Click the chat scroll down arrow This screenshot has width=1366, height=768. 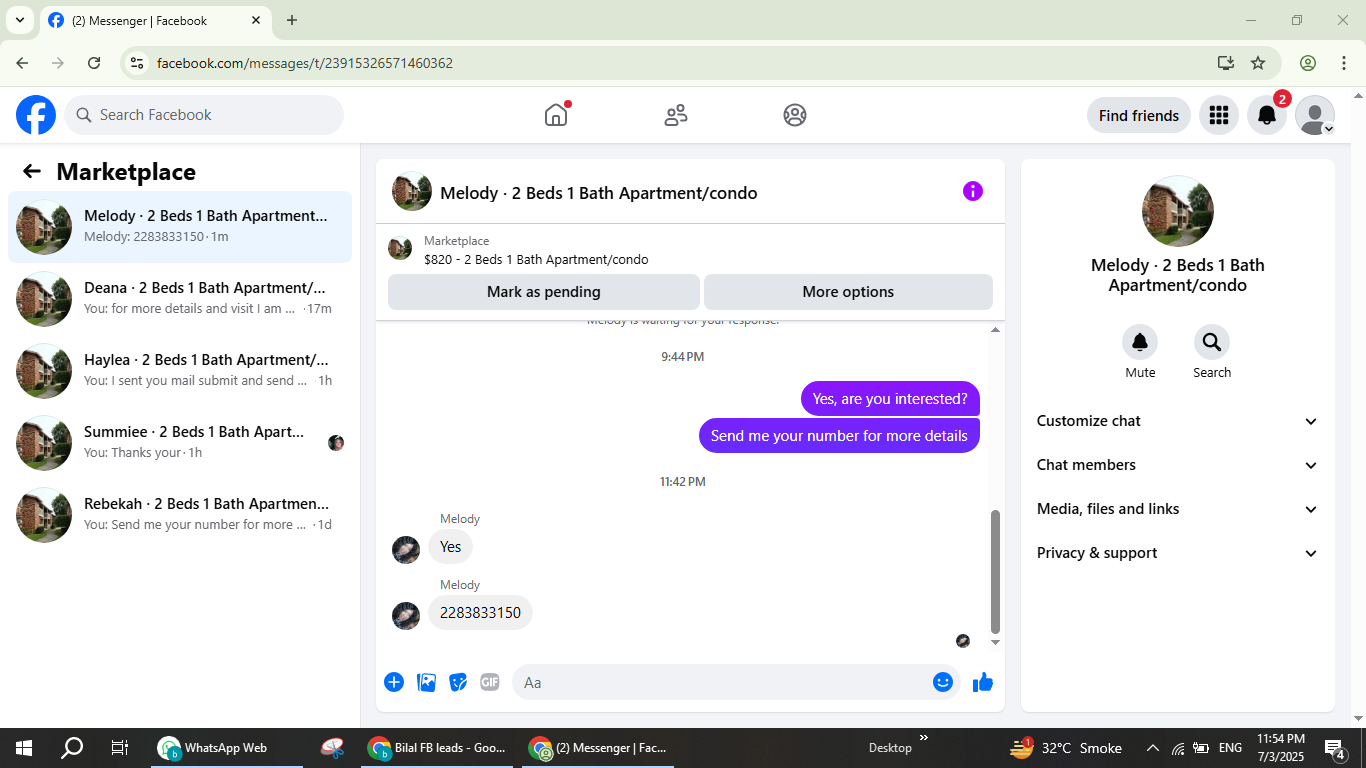pos(995,642)
